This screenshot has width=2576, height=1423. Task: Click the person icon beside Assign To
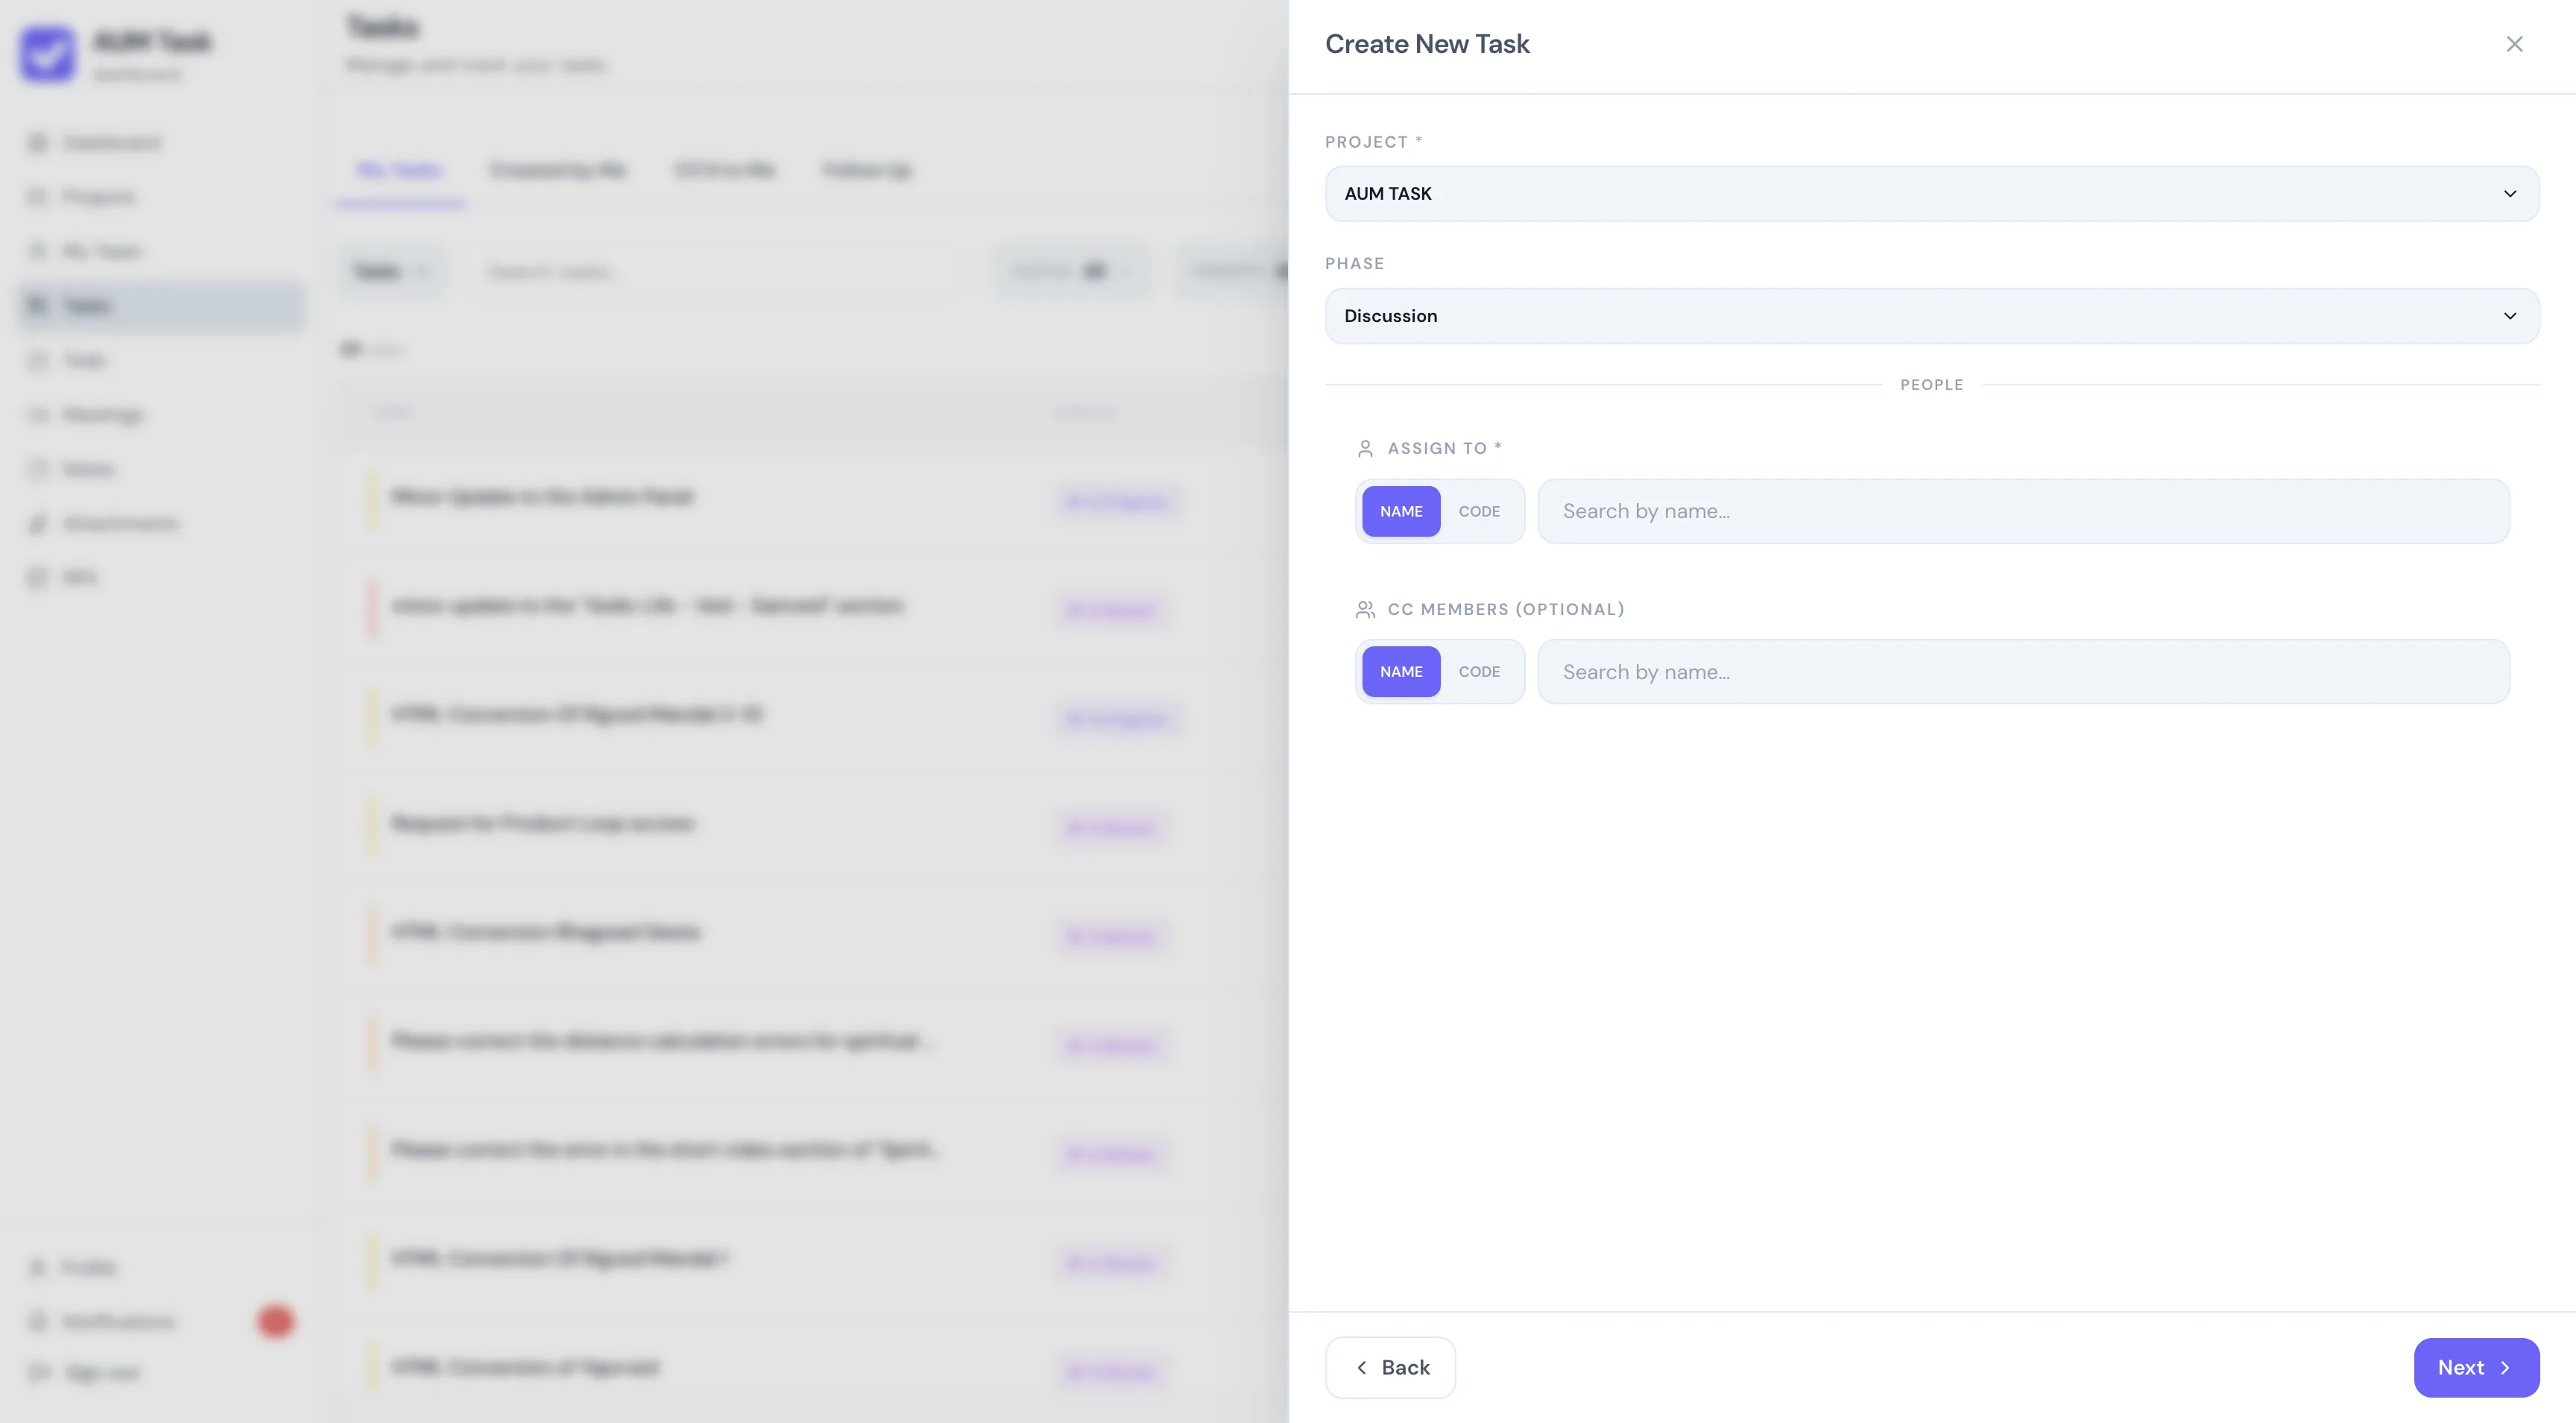pyautogui.click(x=1364, y=449)
